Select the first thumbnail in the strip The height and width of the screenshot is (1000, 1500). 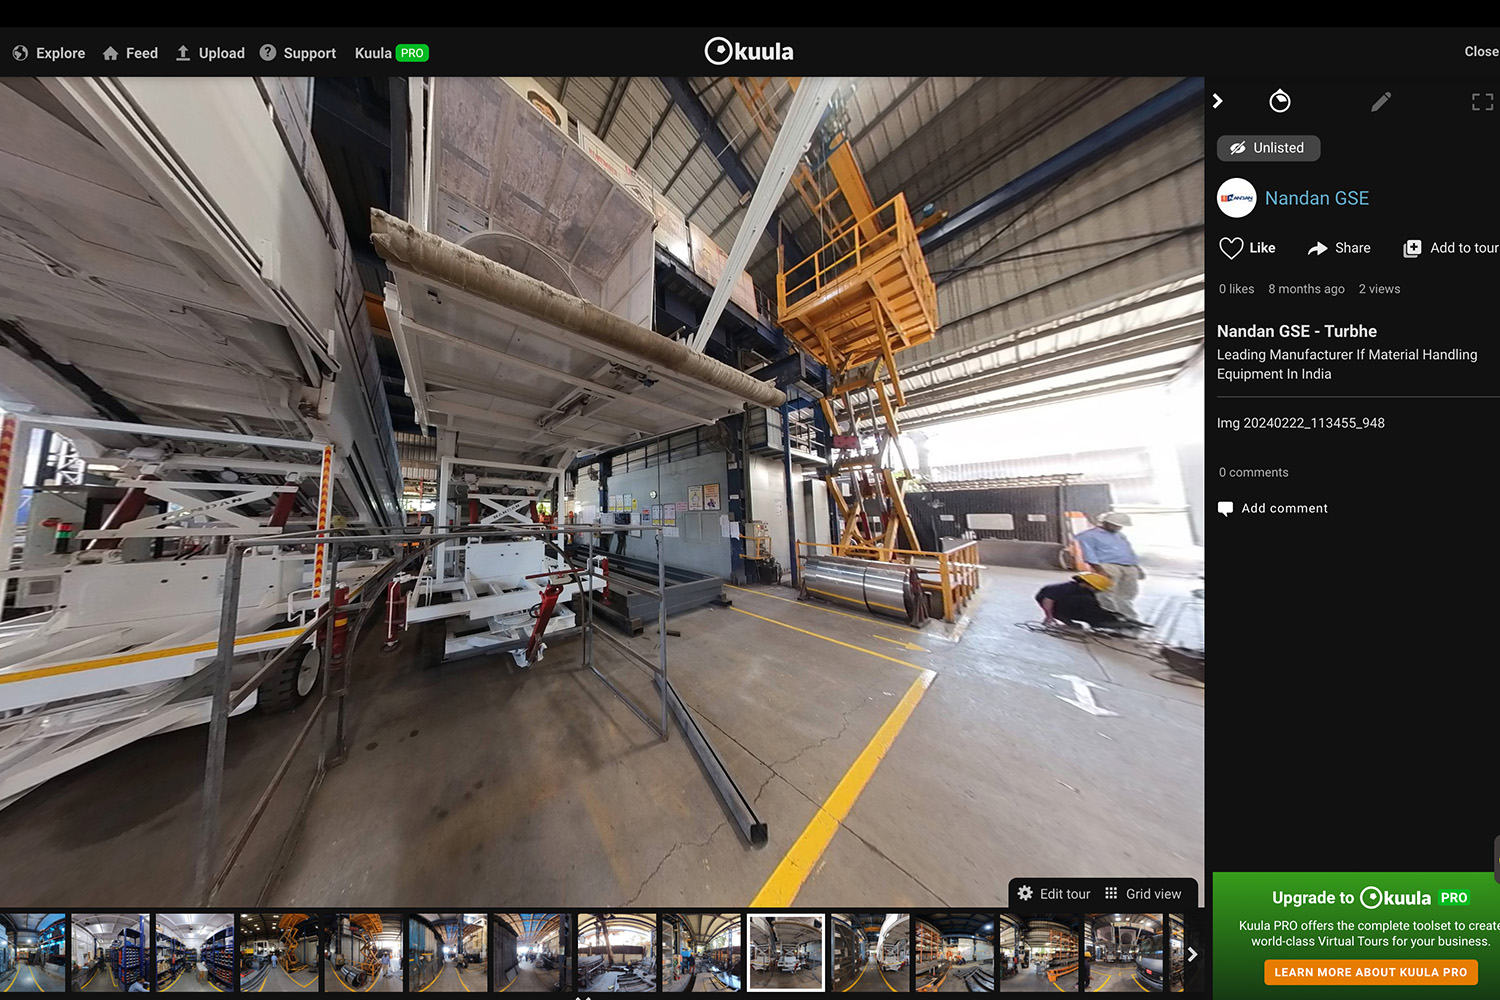pyautogui.click(x=32, y=952)
